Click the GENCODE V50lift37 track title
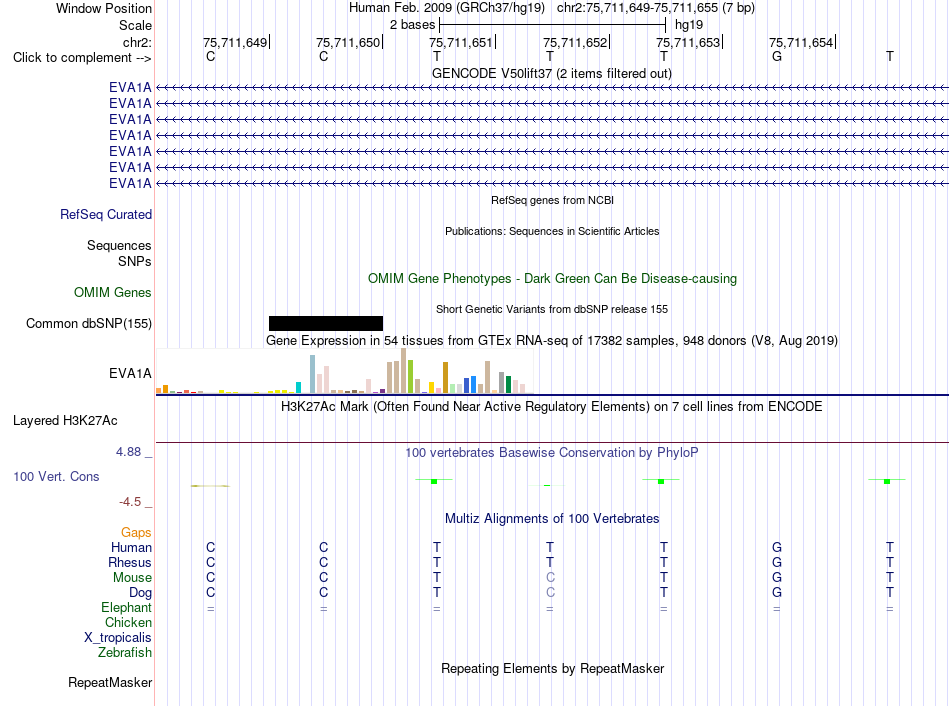Viewport: 950px width, 706px height. [x=552, y=74]
